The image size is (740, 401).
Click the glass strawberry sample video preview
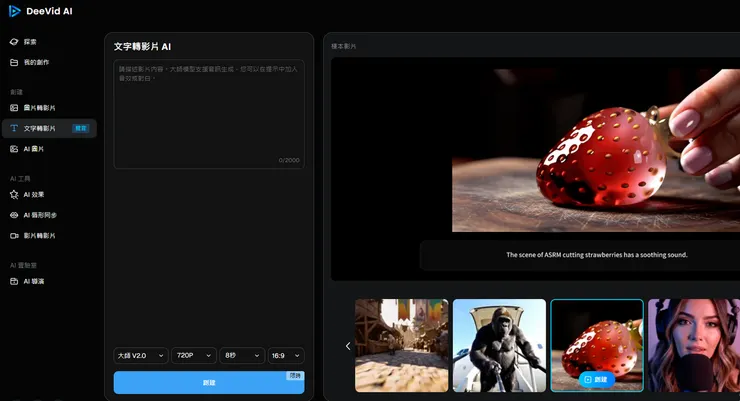[596, 150]
